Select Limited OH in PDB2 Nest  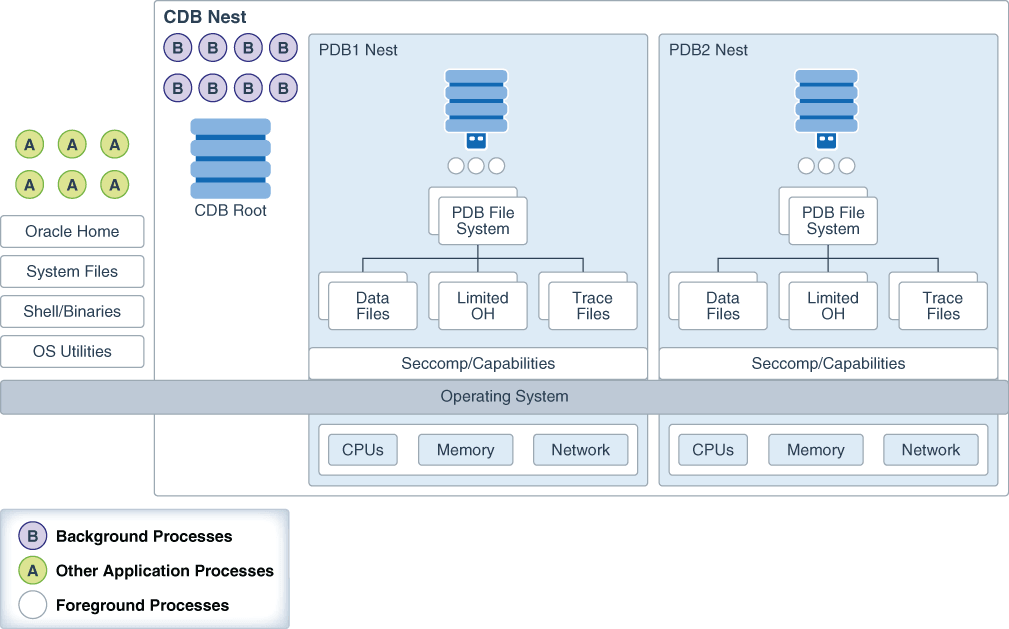coord(833,306)
